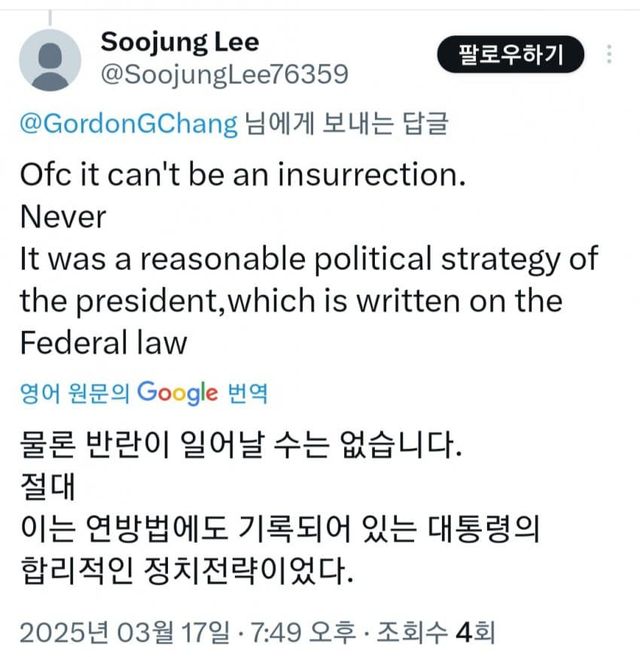Click the 번역 translation word

point(246,393)
